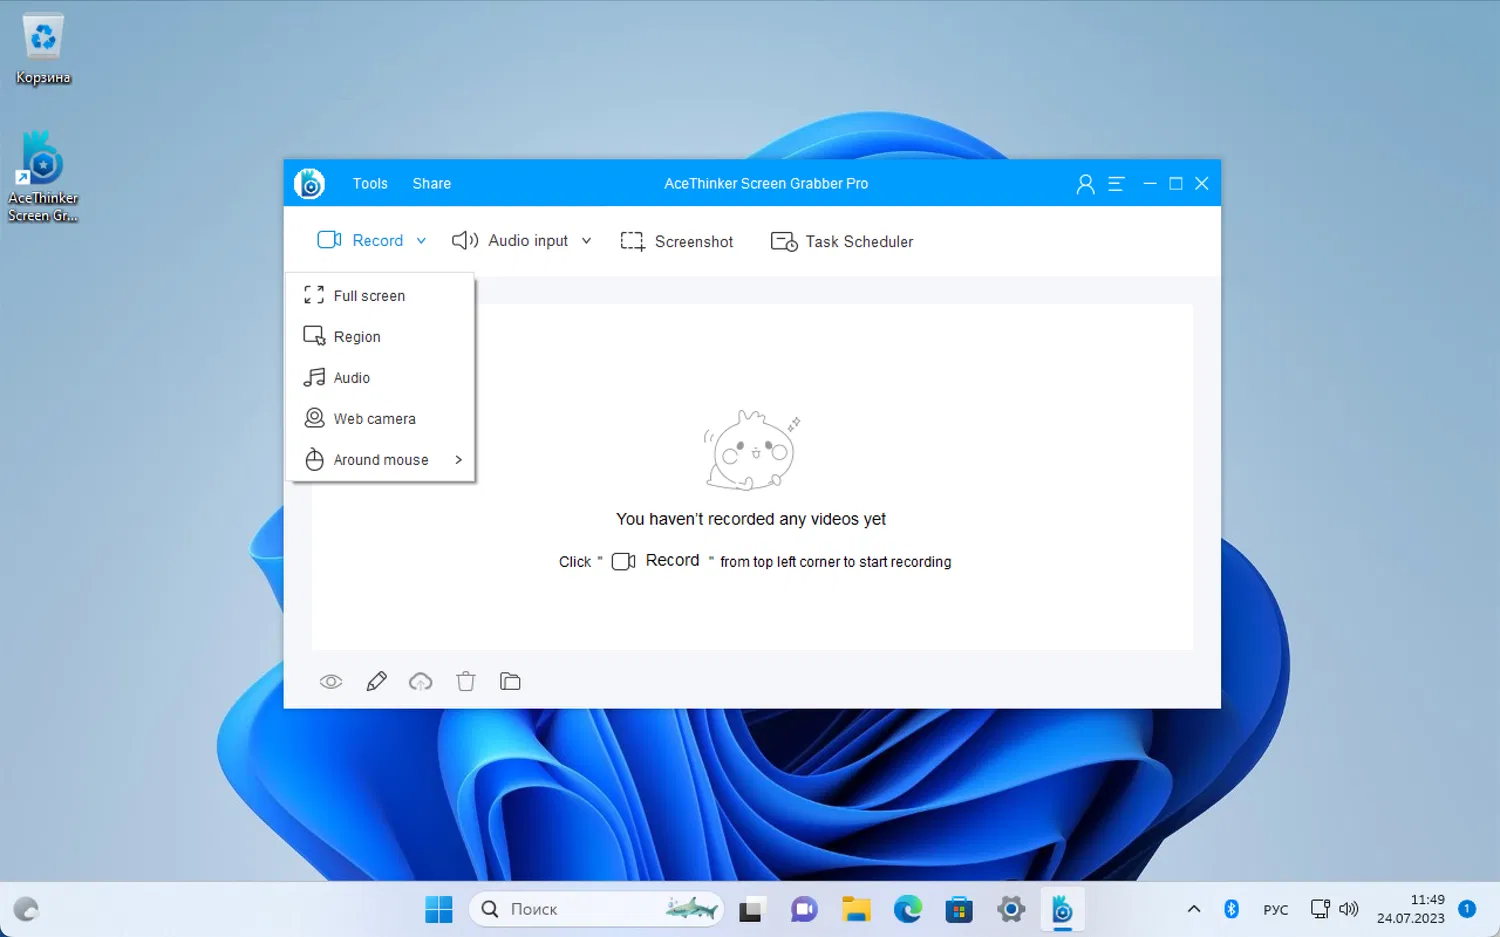Open File Explorer from the taskbar

[x=856, y=910]
